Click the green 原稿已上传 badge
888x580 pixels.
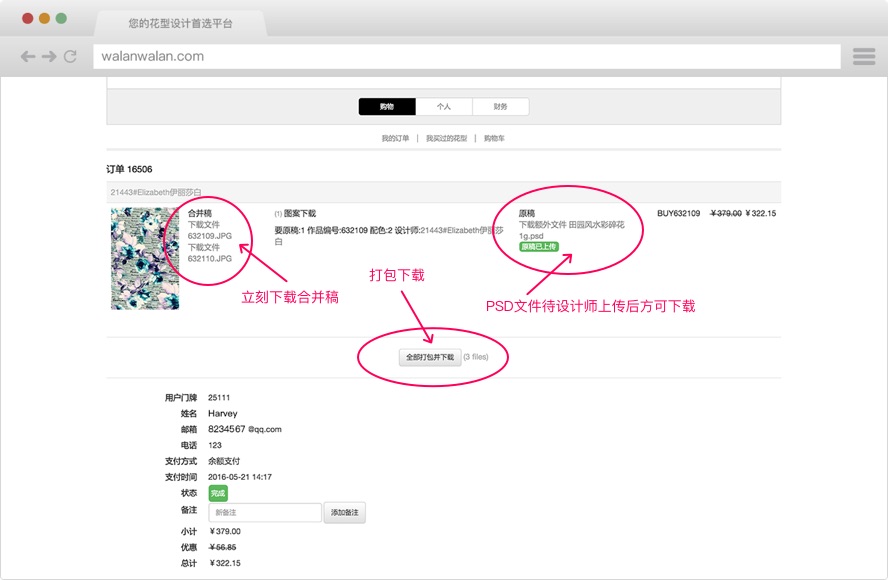[x=539, y=246]
